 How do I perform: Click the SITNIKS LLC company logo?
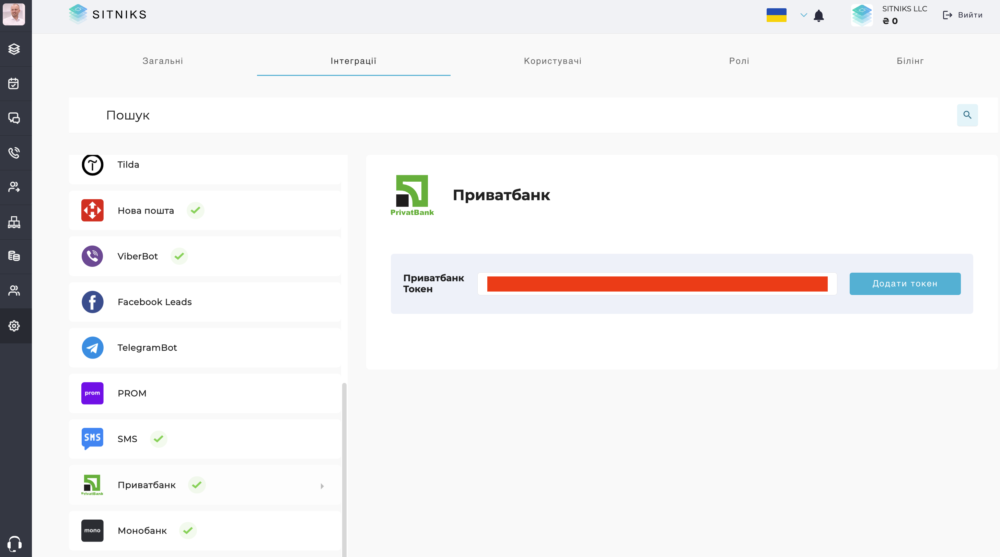click(x=862, y=15)
